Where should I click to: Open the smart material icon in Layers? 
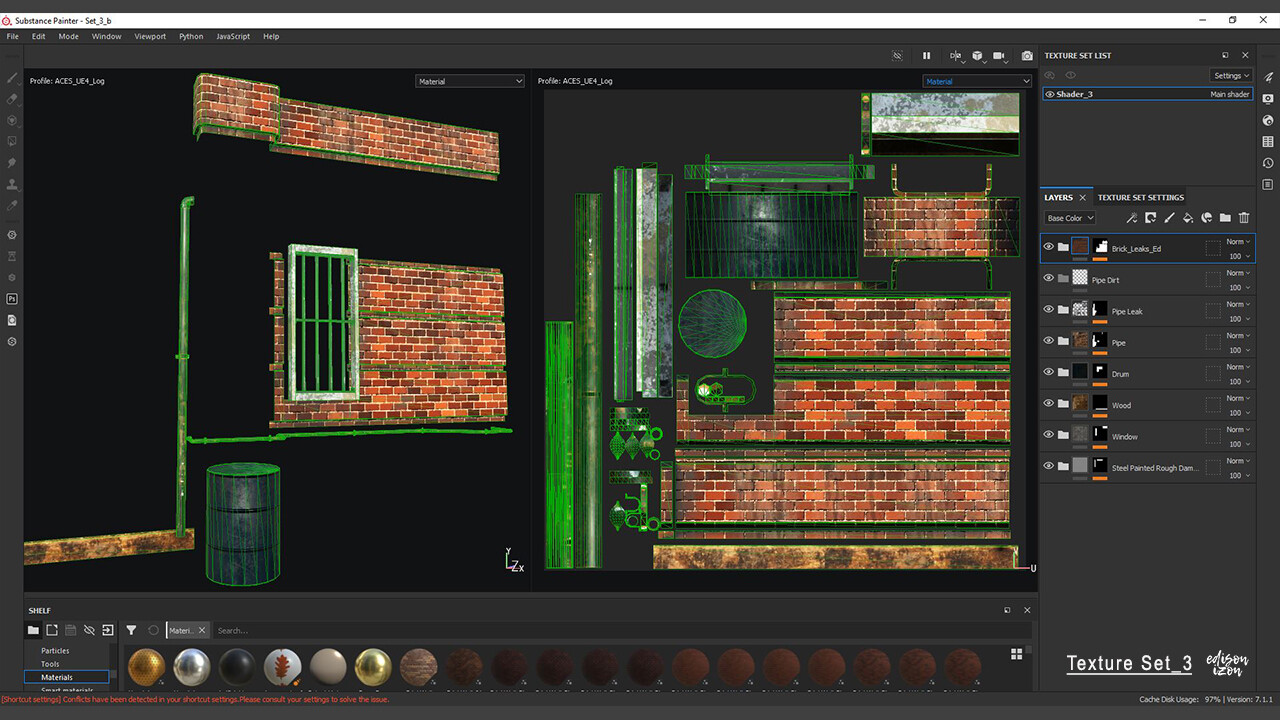pyautogui.click(x=1207, y=218)
